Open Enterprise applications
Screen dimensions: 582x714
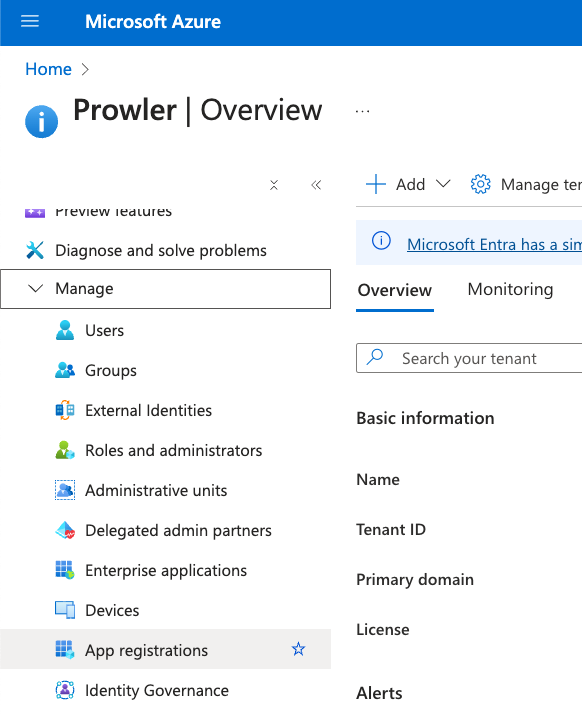pos(165,571)
